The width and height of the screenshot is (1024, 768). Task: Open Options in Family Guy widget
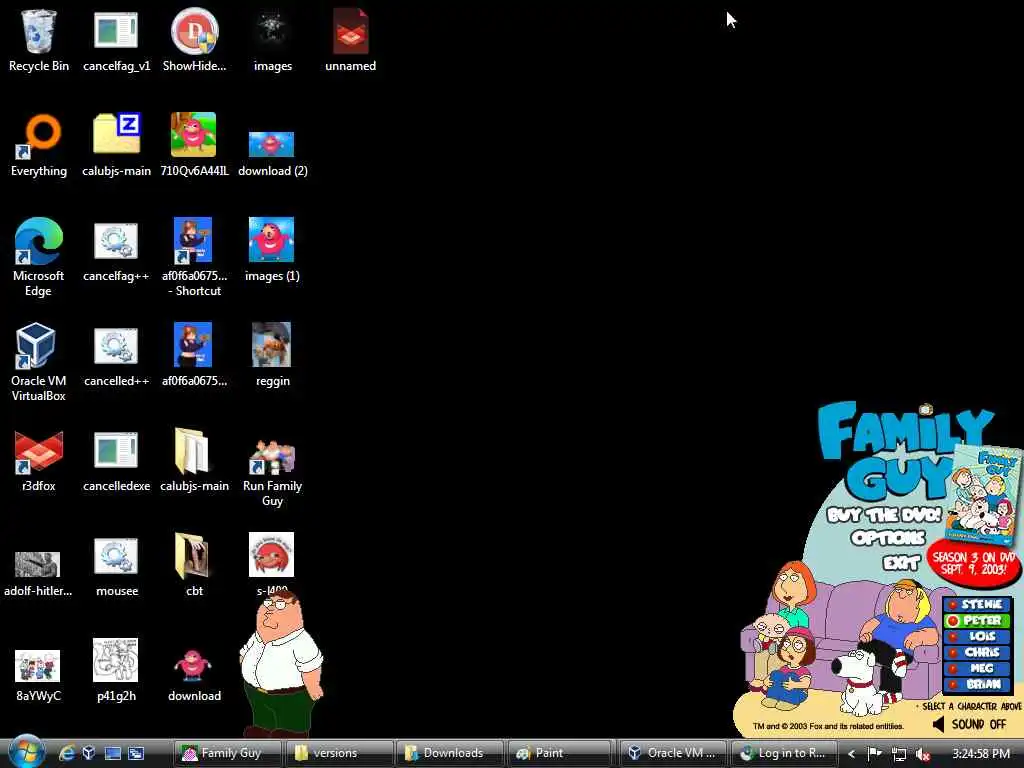(x=888, y=538)
